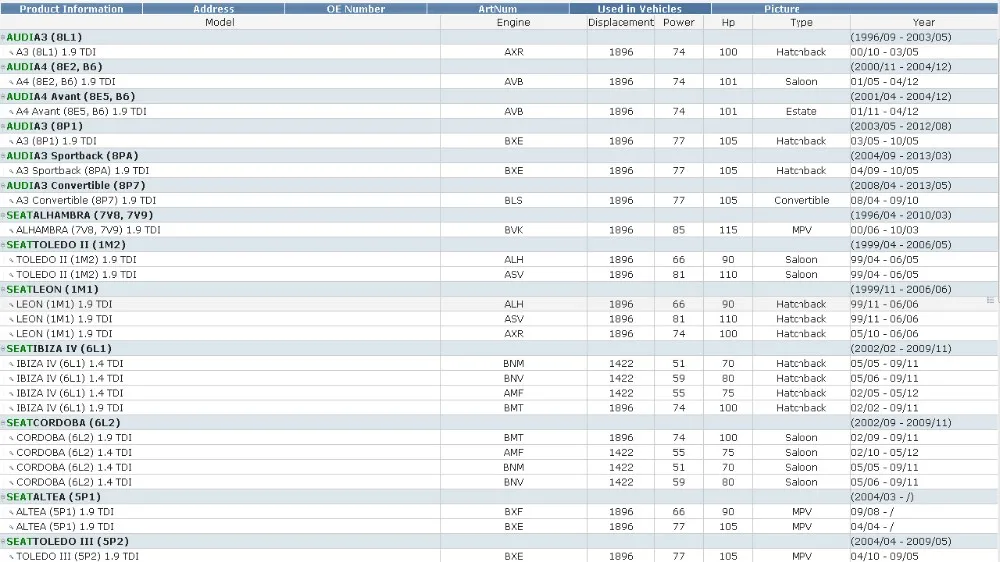1000x562 pixels.
Task: Collapse the AUDI A3 Sportback (8PA) group
Action: [x=3, y=156]
